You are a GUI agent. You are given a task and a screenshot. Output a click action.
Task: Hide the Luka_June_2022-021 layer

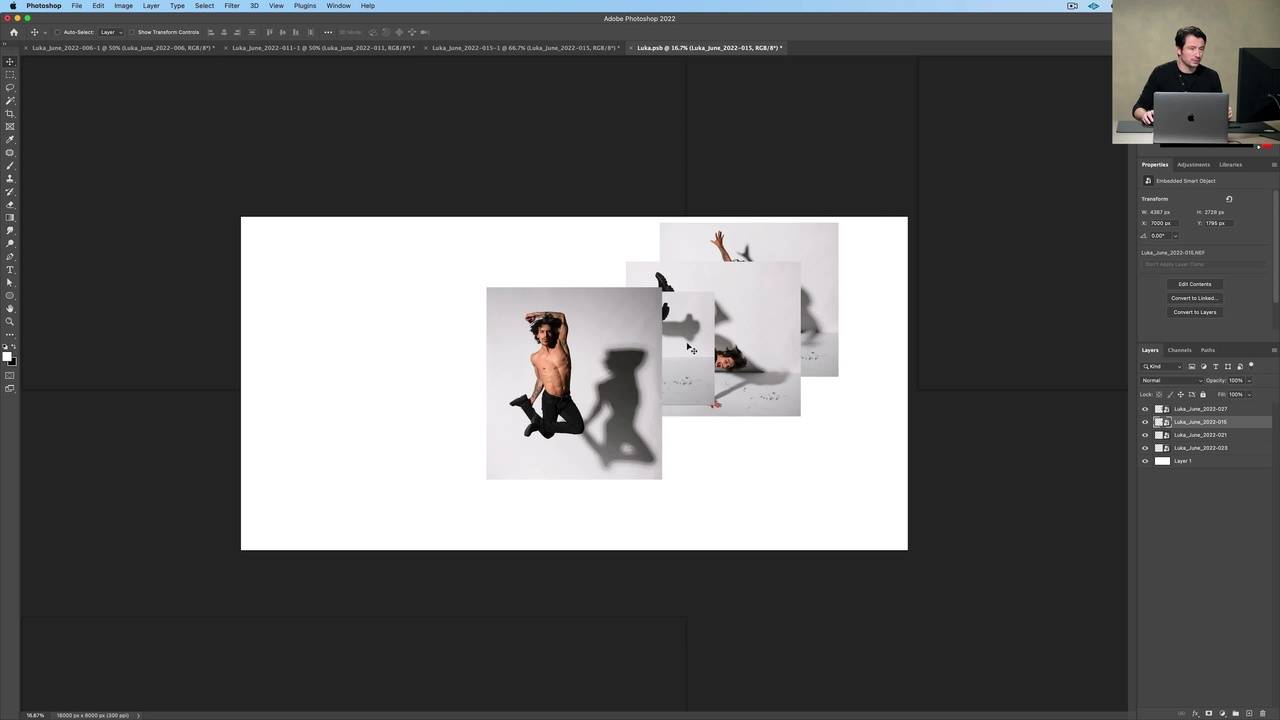pos(1145,435)
